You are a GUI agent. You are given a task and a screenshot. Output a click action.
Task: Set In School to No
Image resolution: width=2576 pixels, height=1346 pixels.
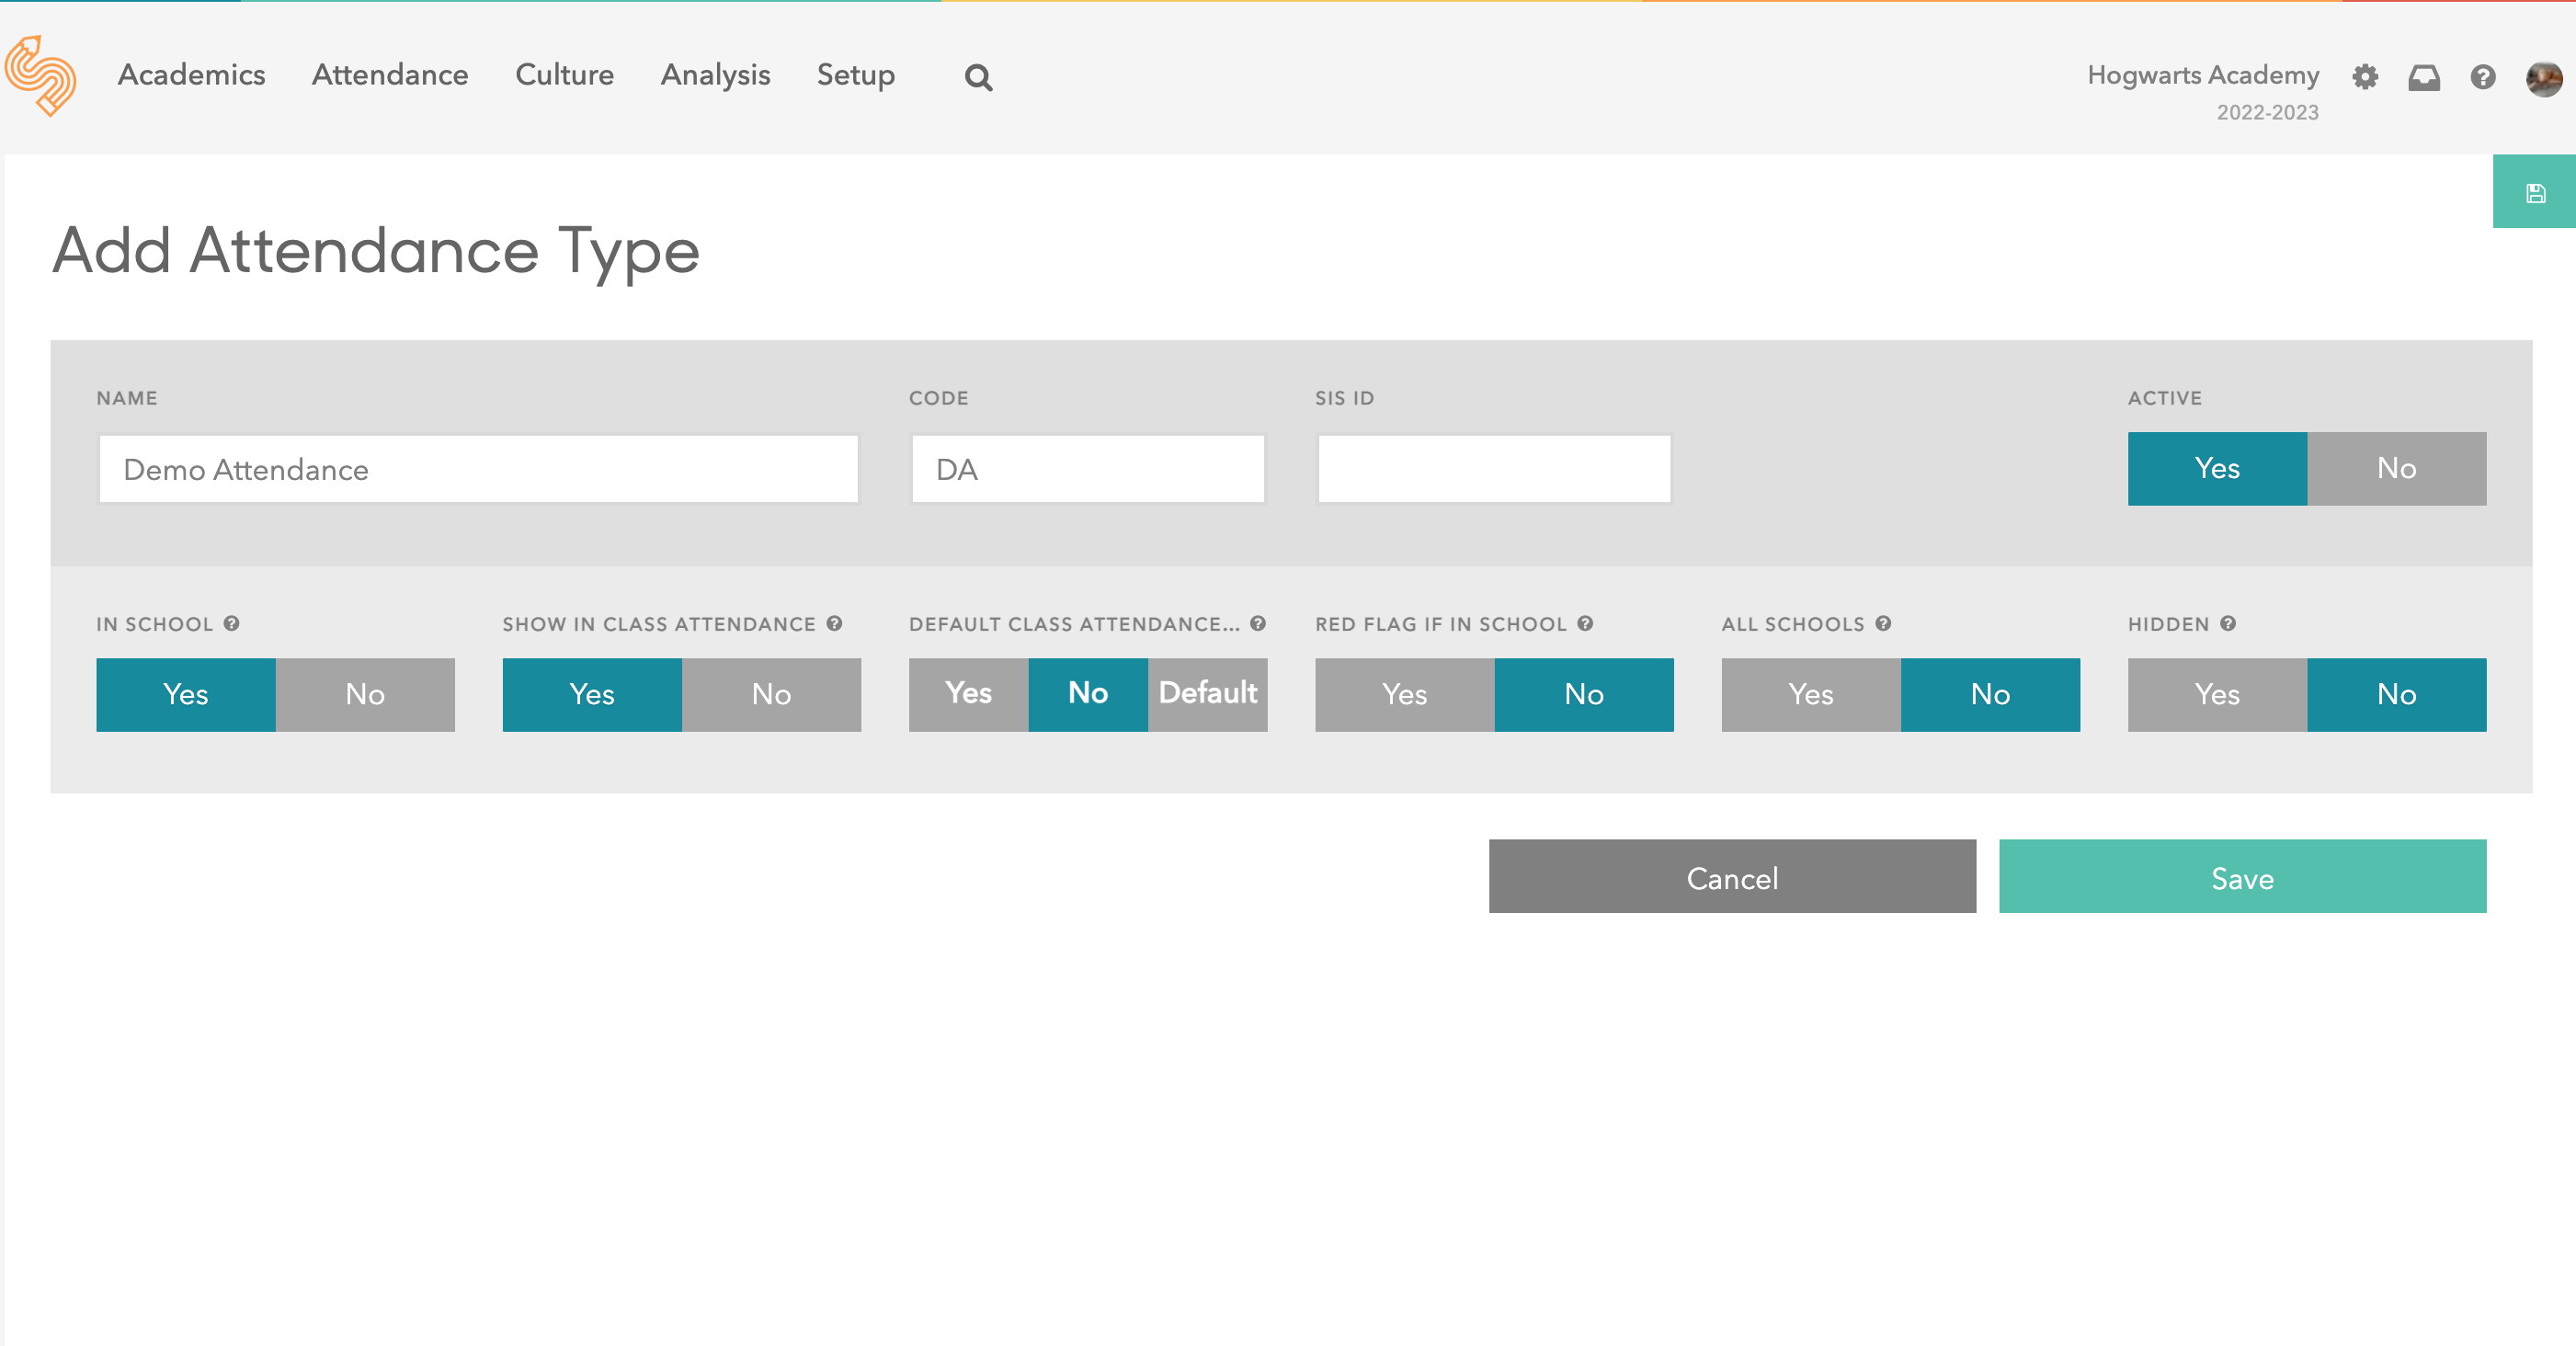point(365,694)
